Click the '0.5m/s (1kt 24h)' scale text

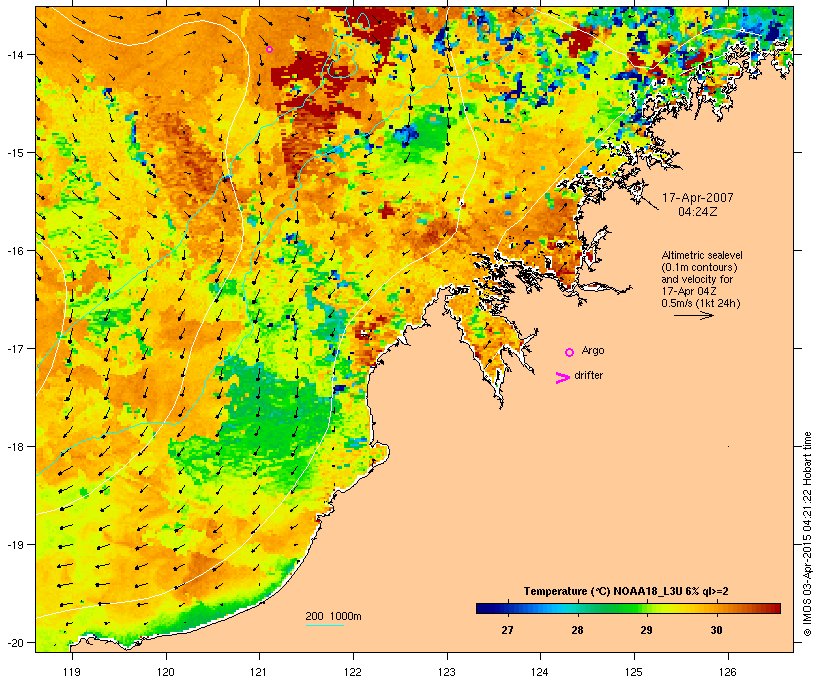701,303
